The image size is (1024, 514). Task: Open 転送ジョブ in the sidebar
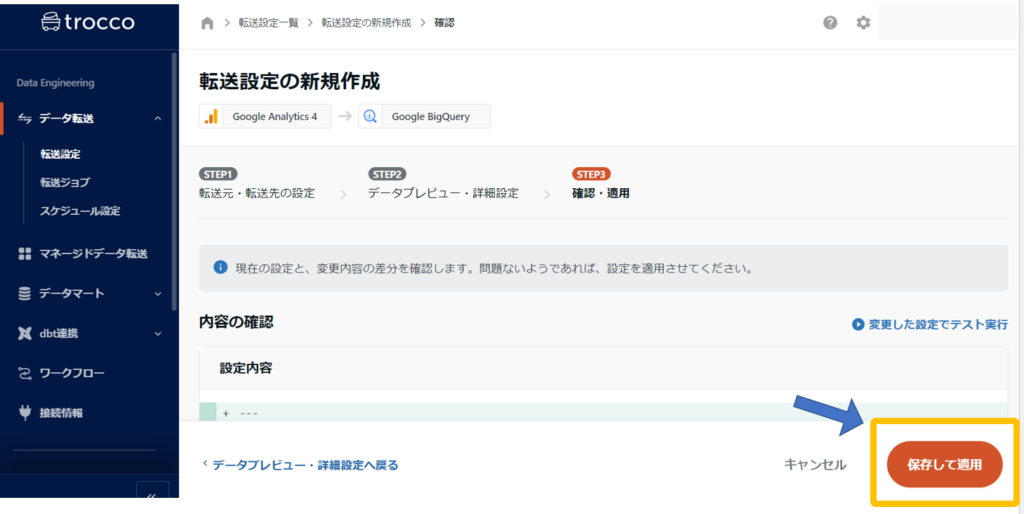click(64, 182)
